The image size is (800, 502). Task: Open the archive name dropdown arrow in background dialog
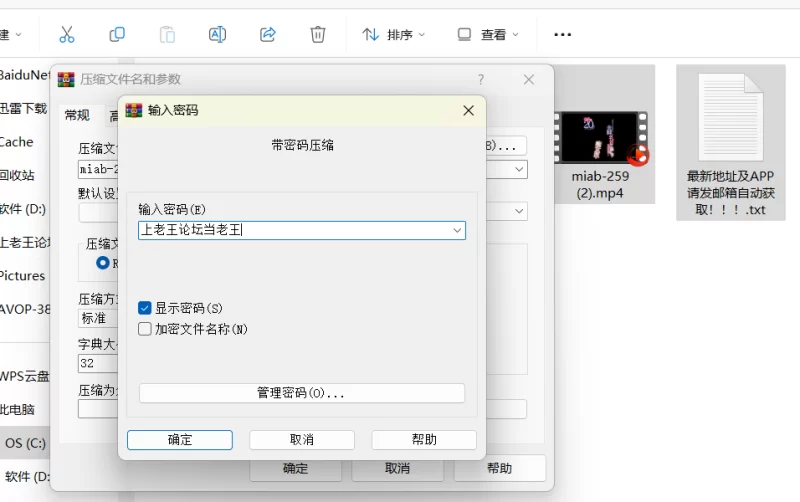point(519,169)
